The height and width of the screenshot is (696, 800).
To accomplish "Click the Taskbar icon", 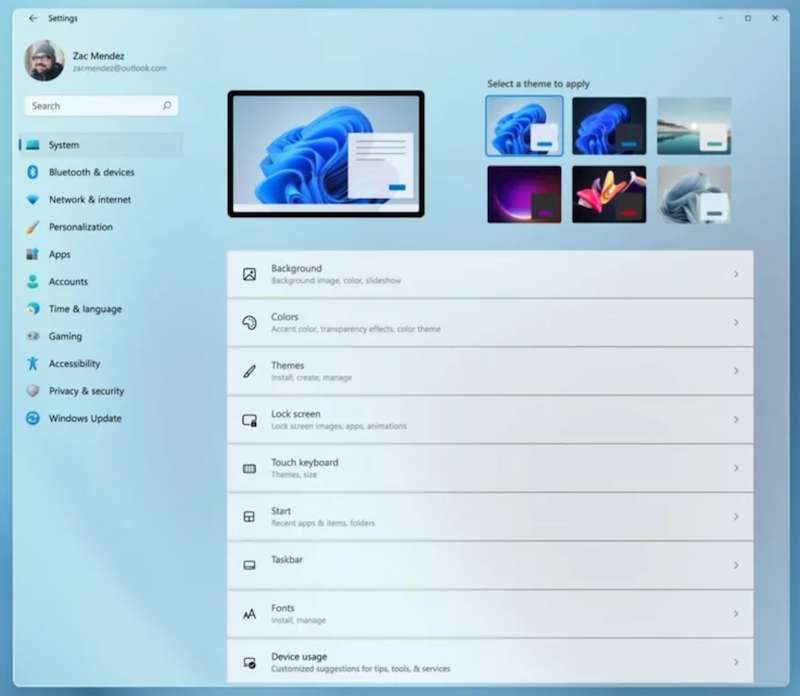I will coord(249,565).
